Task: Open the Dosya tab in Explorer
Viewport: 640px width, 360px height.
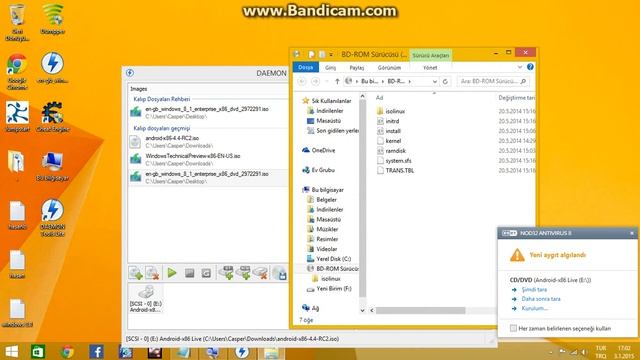Action: 305,67
